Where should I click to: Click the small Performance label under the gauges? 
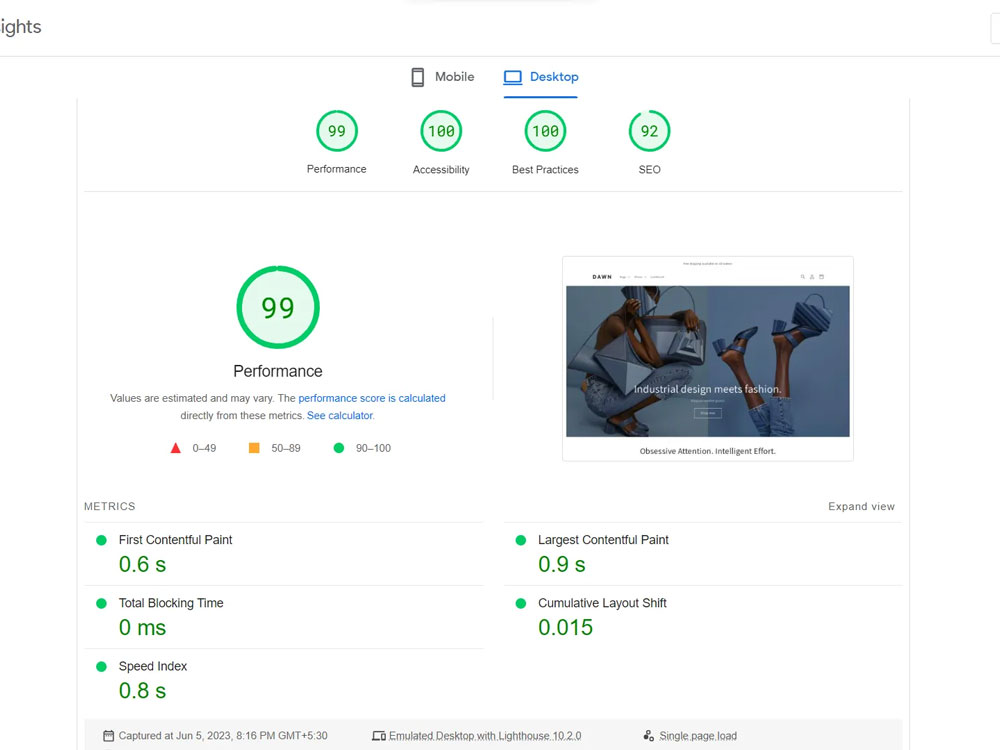(x=337, y=169)
